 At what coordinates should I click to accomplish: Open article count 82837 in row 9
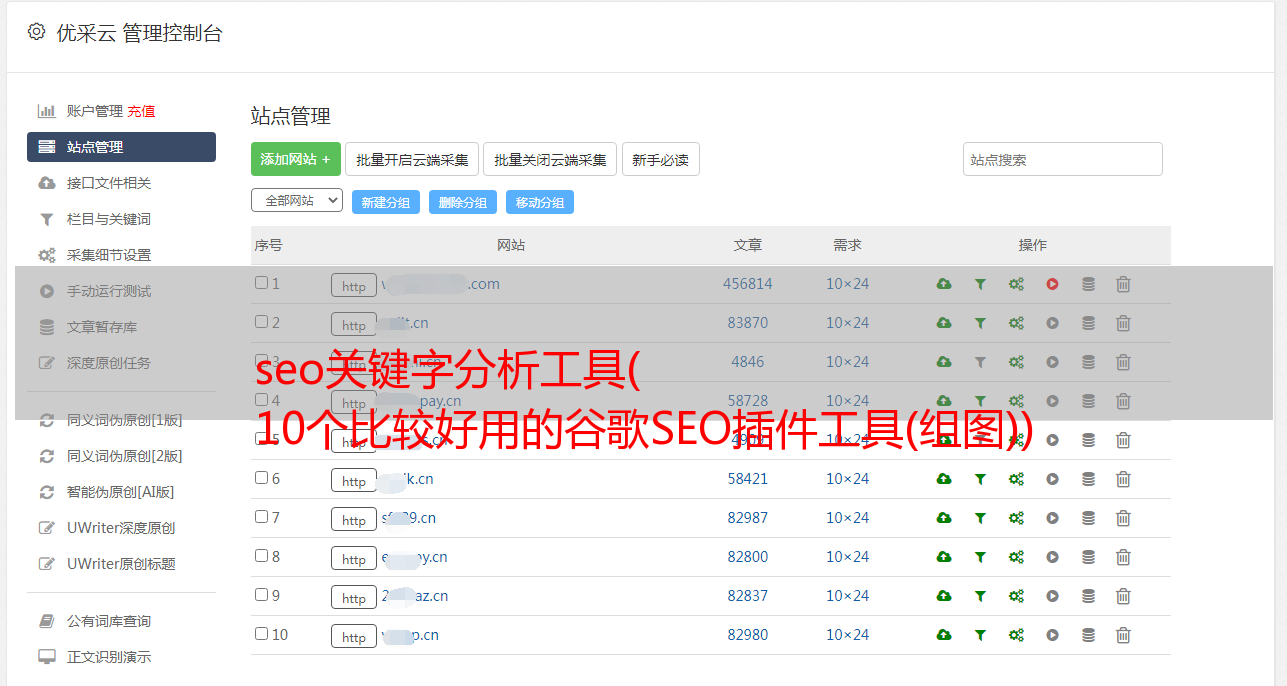[748, 596]
